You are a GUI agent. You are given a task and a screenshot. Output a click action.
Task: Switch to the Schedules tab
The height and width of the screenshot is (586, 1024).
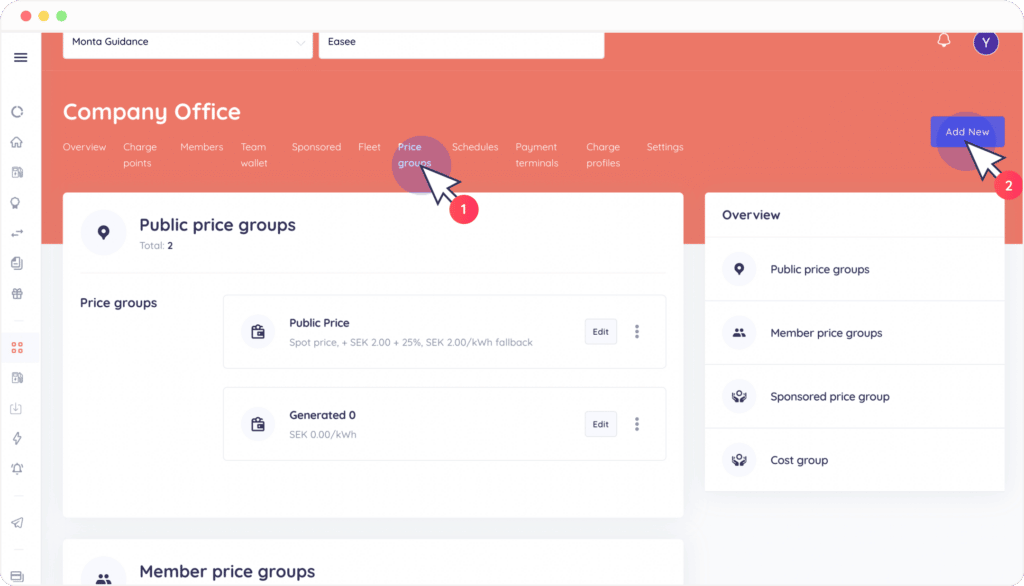pos(475,147)
